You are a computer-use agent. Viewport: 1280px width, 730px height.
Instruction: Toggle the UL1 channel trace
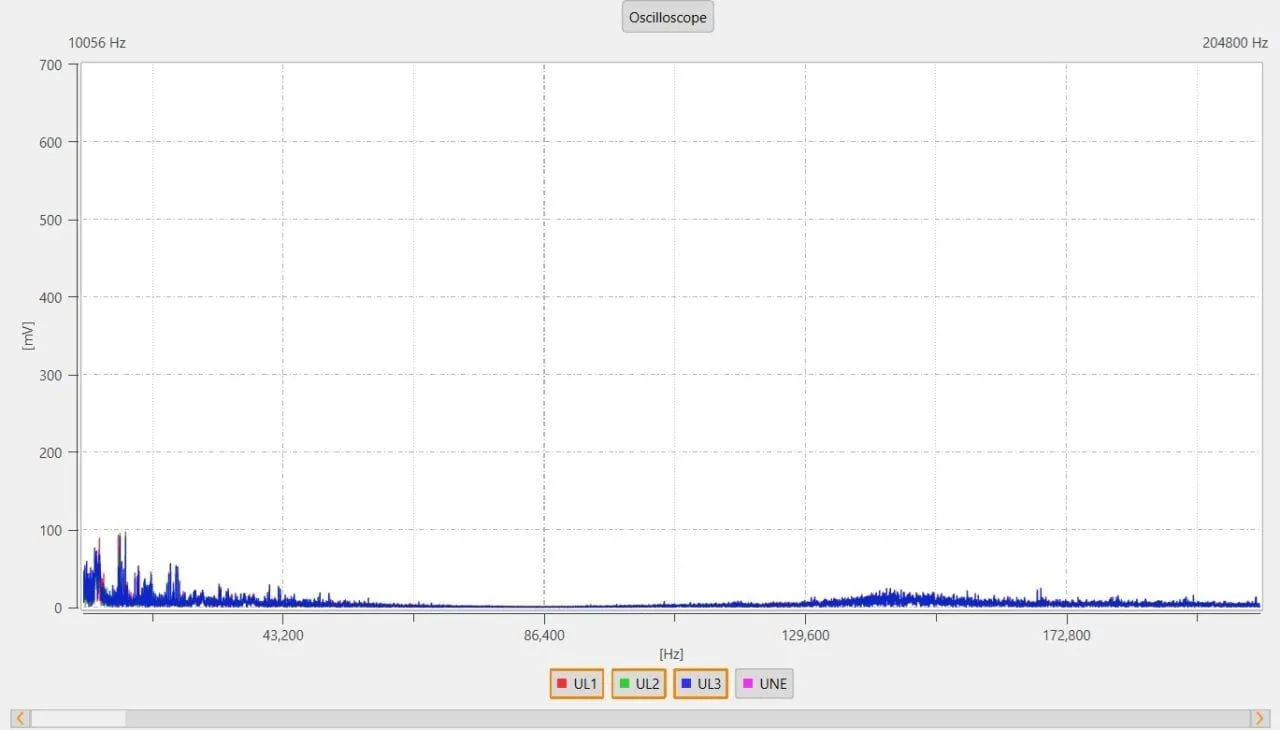click(x=577, y=684)
